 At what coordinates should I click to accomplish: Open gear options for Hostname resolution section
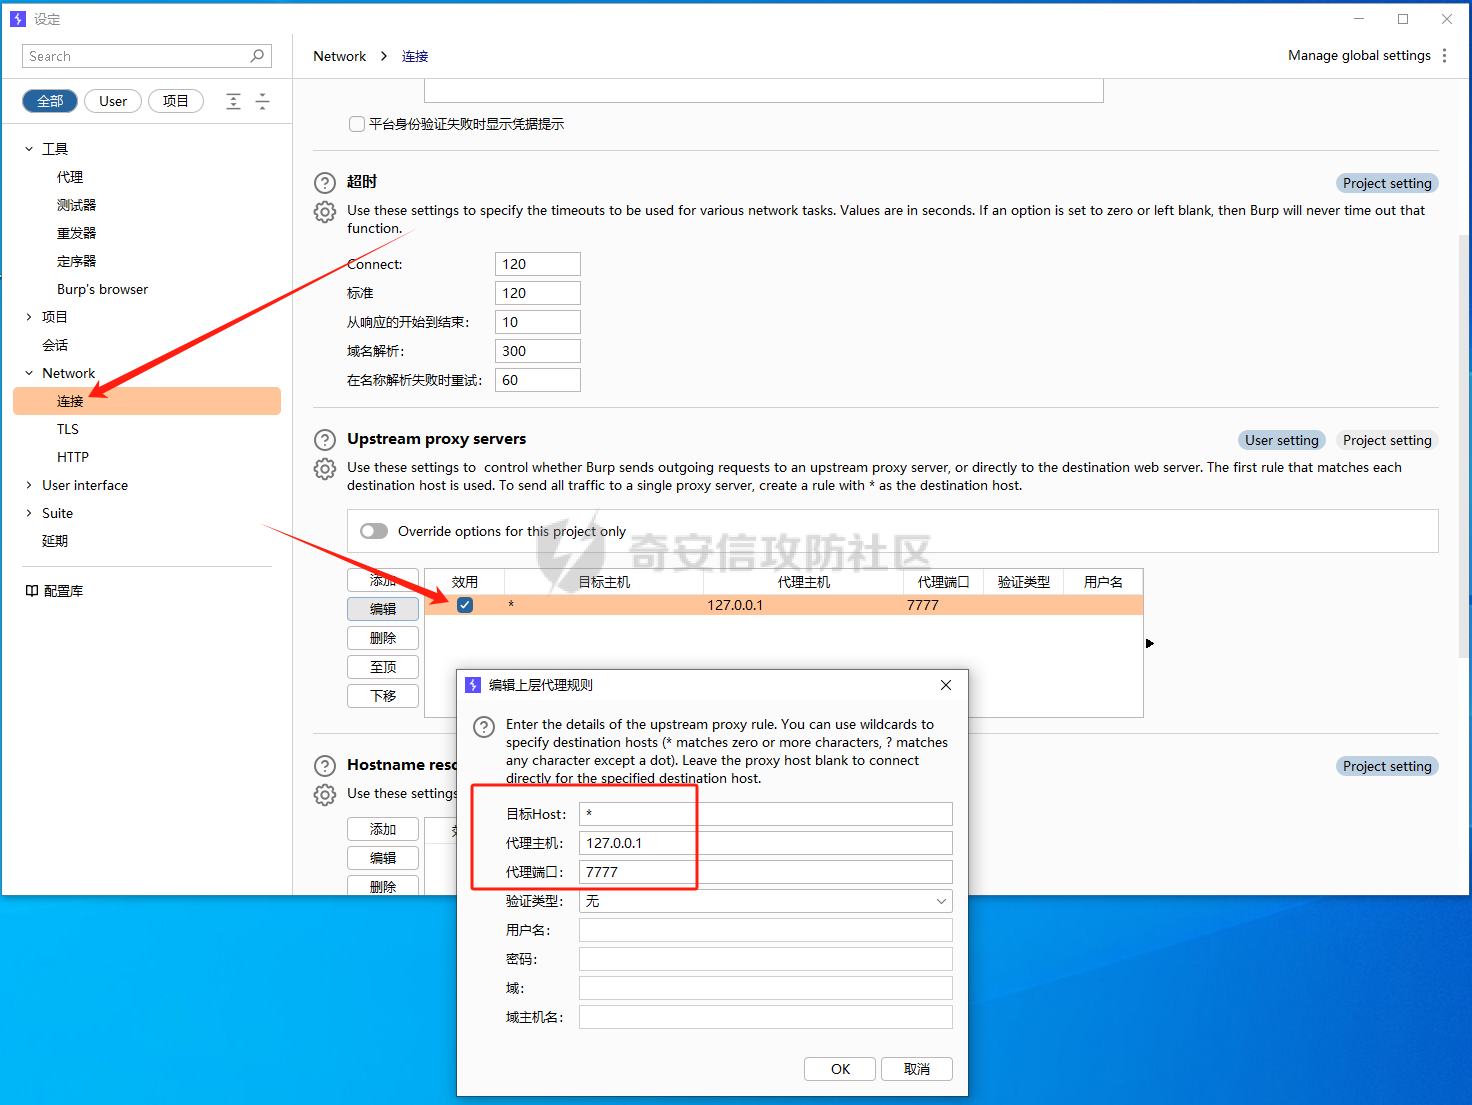(x=325, y=795)
